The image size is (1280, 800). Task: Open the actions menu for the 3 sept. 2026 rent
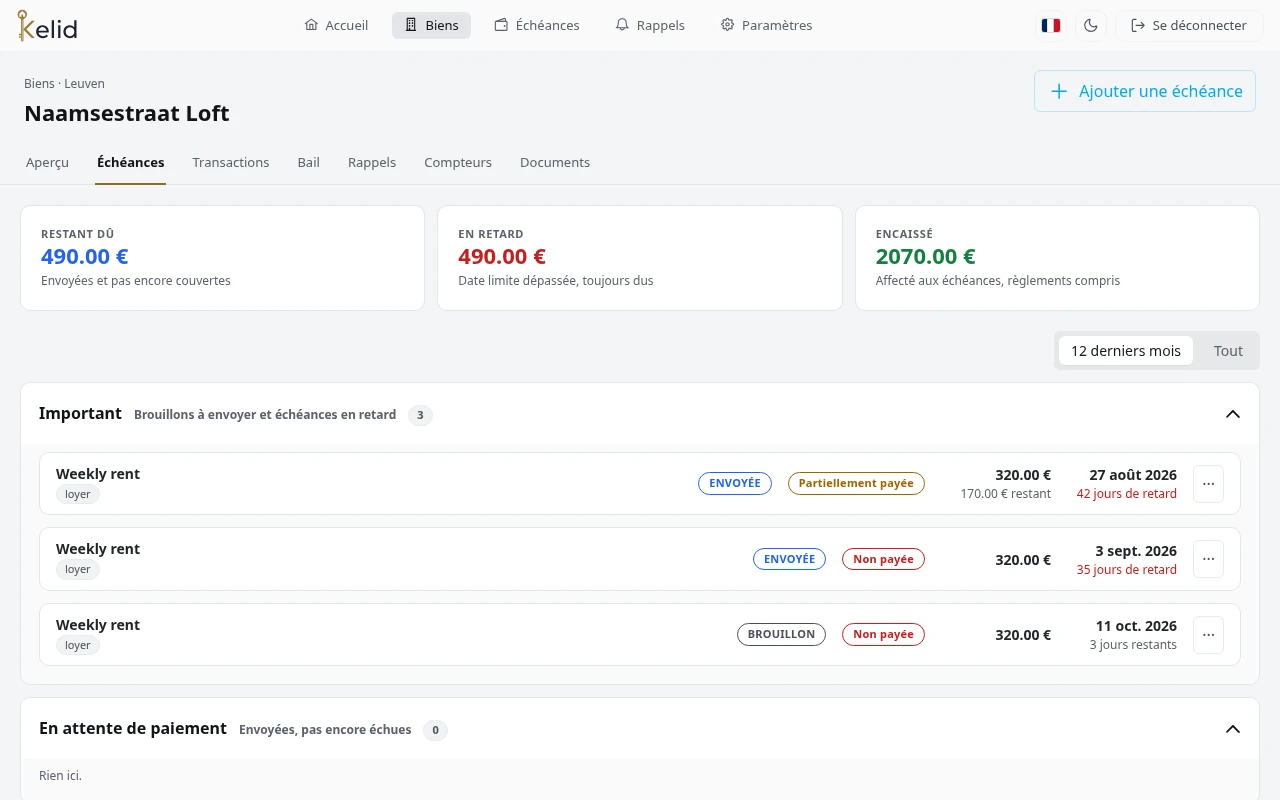point(1208,559)
